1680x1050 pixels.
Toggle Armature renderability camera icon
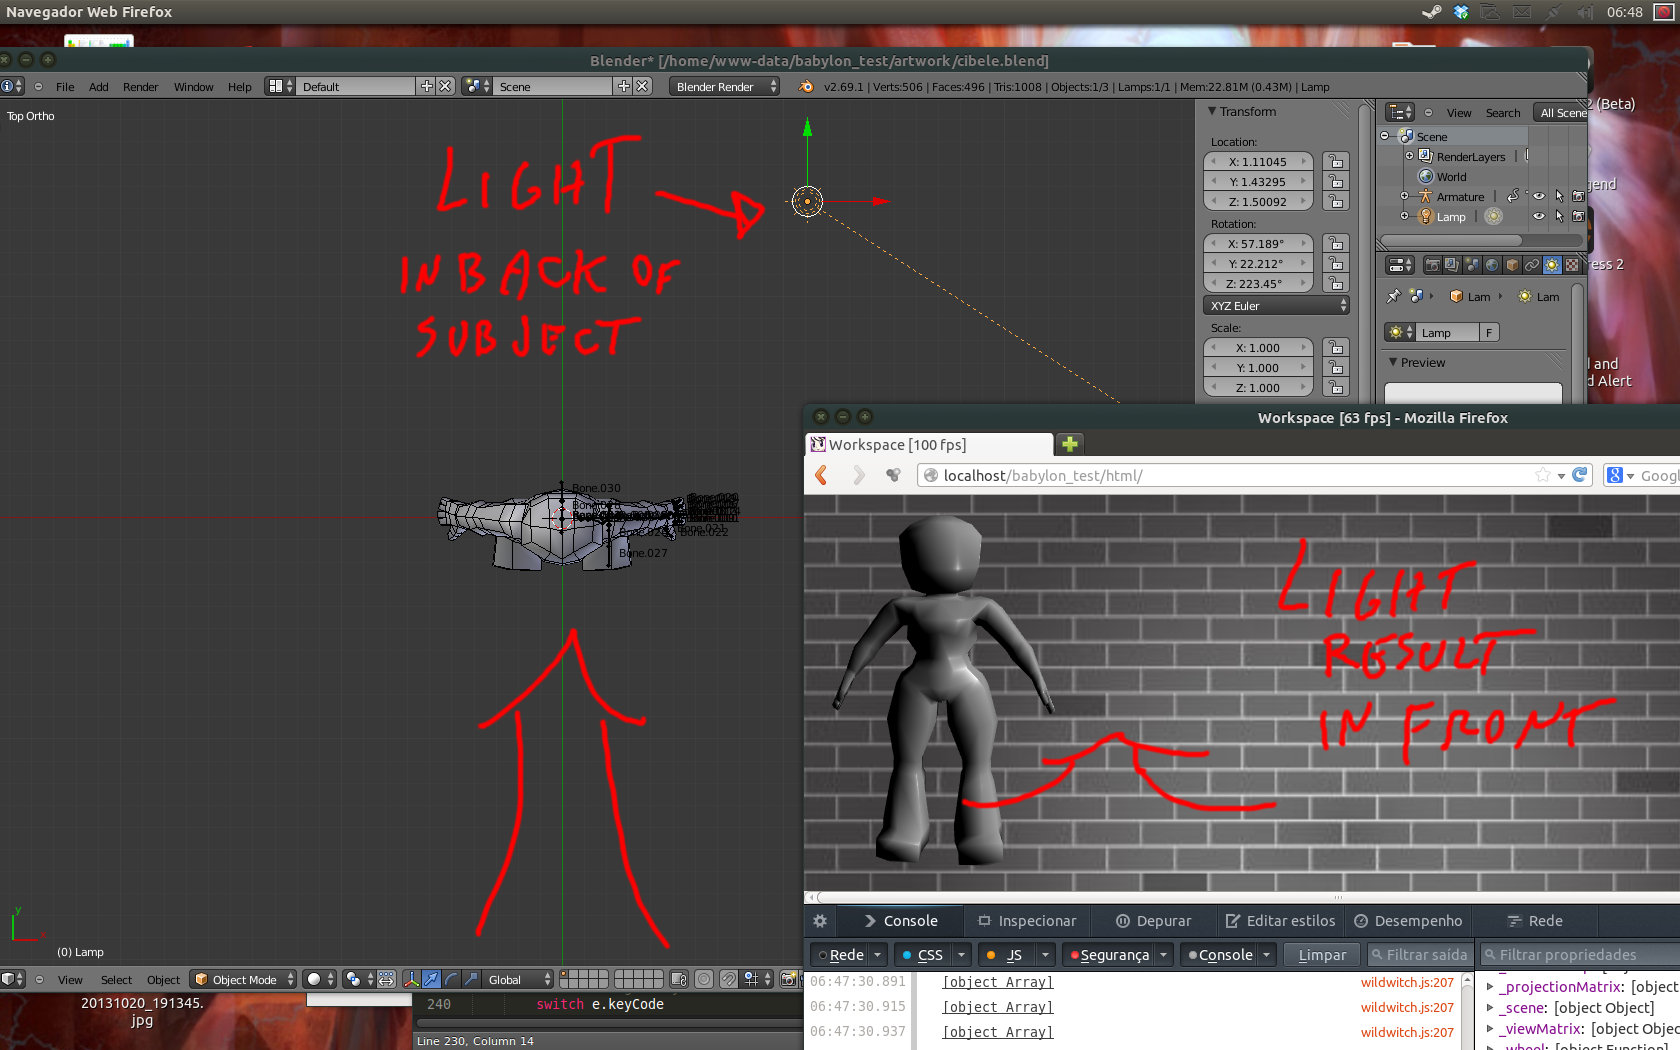point(1578,196)
